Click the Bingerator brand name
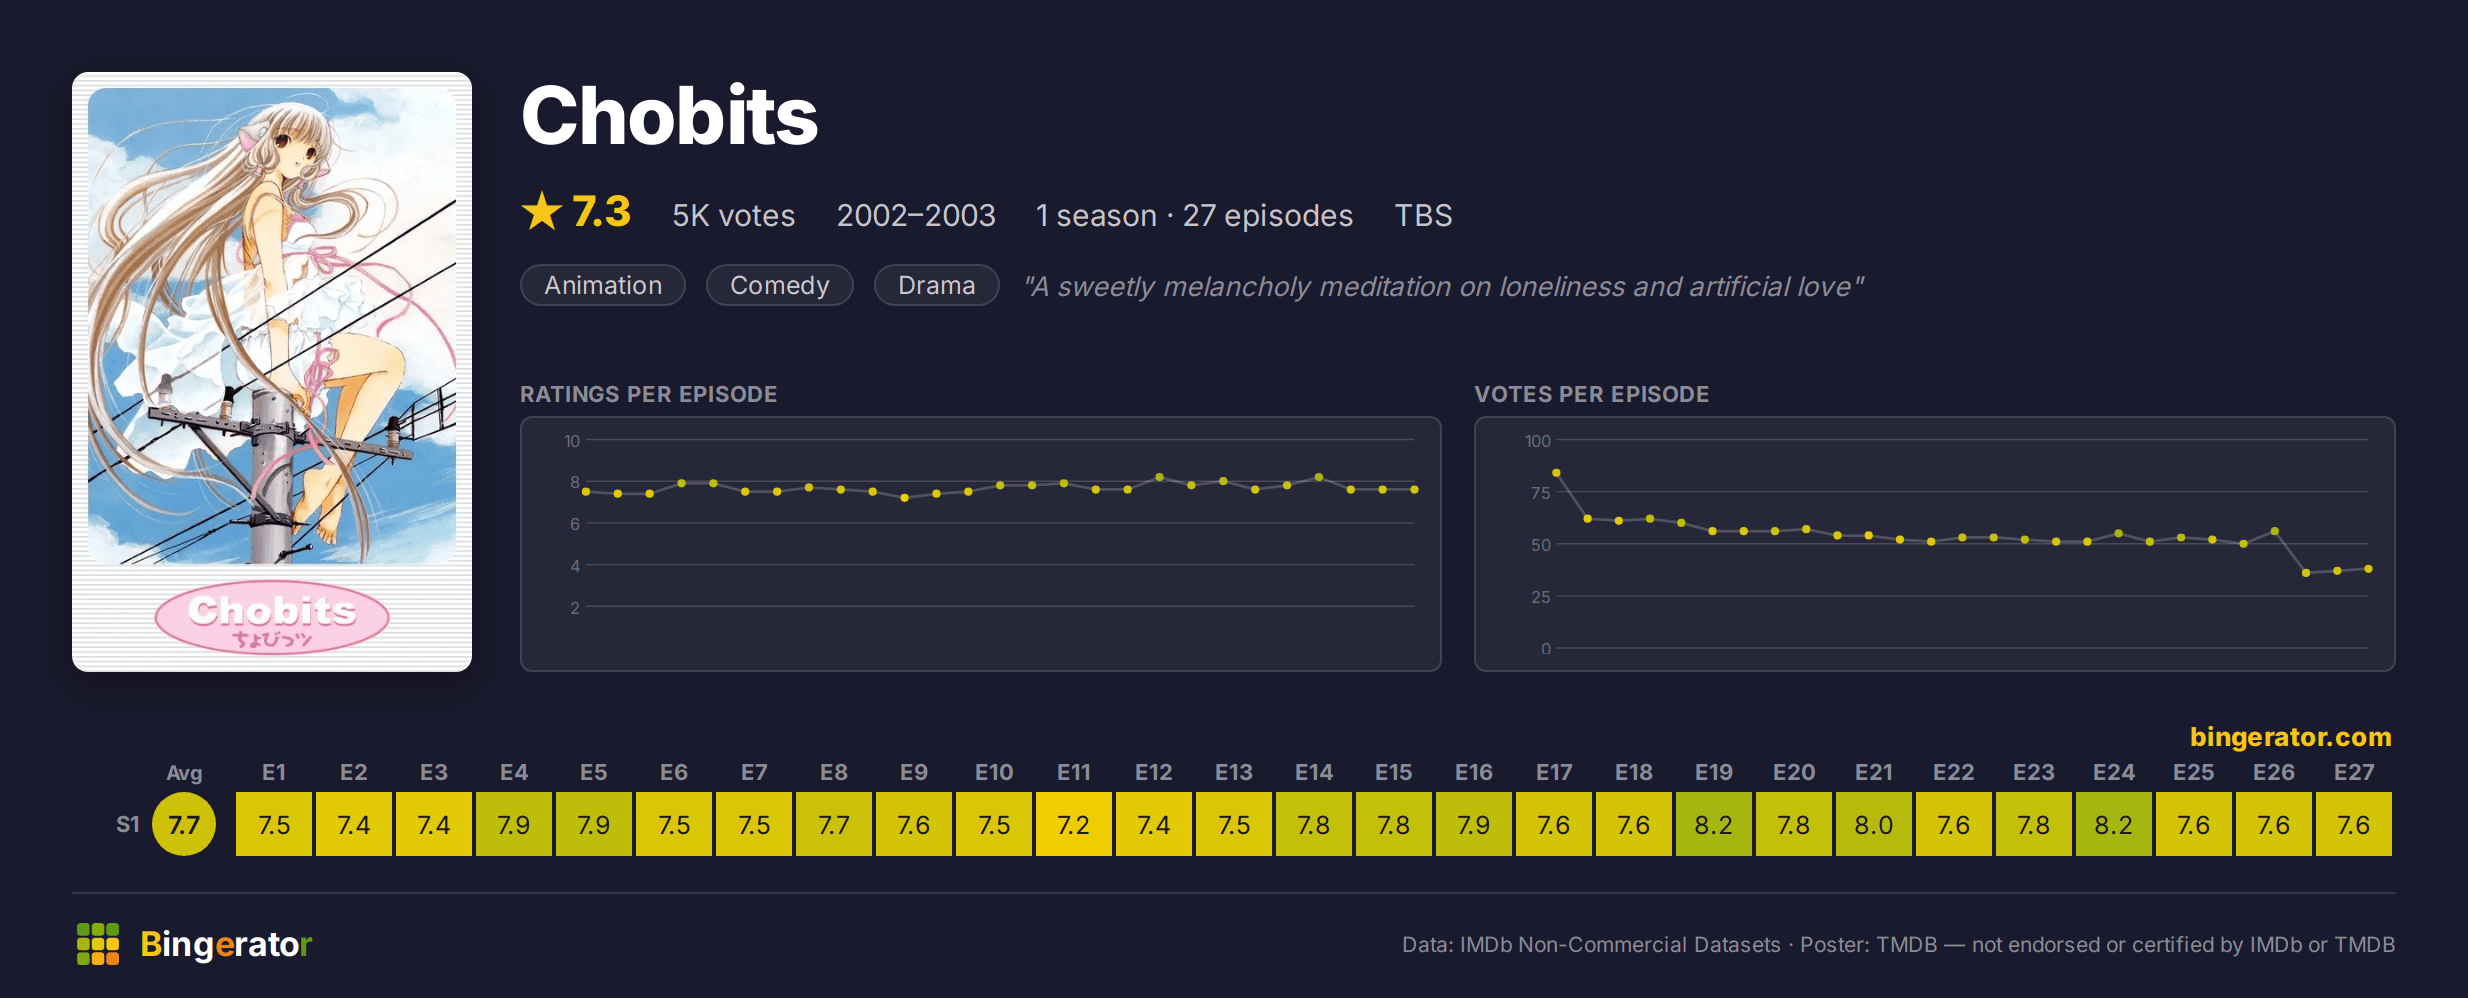Viewport: 2468px width, 998px height. click(226, 944)
